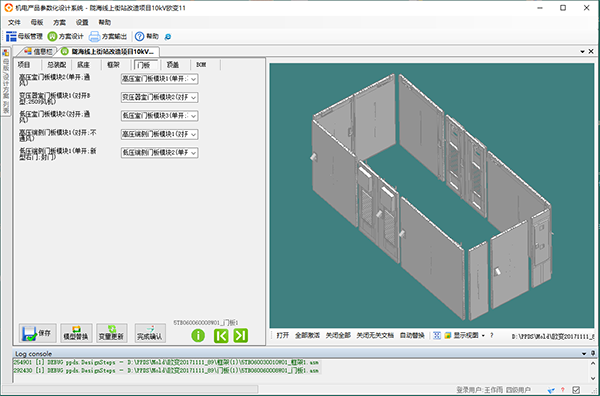600x396 pixels.
Task: Click the 变量更新 button
Action: [111, 333]
